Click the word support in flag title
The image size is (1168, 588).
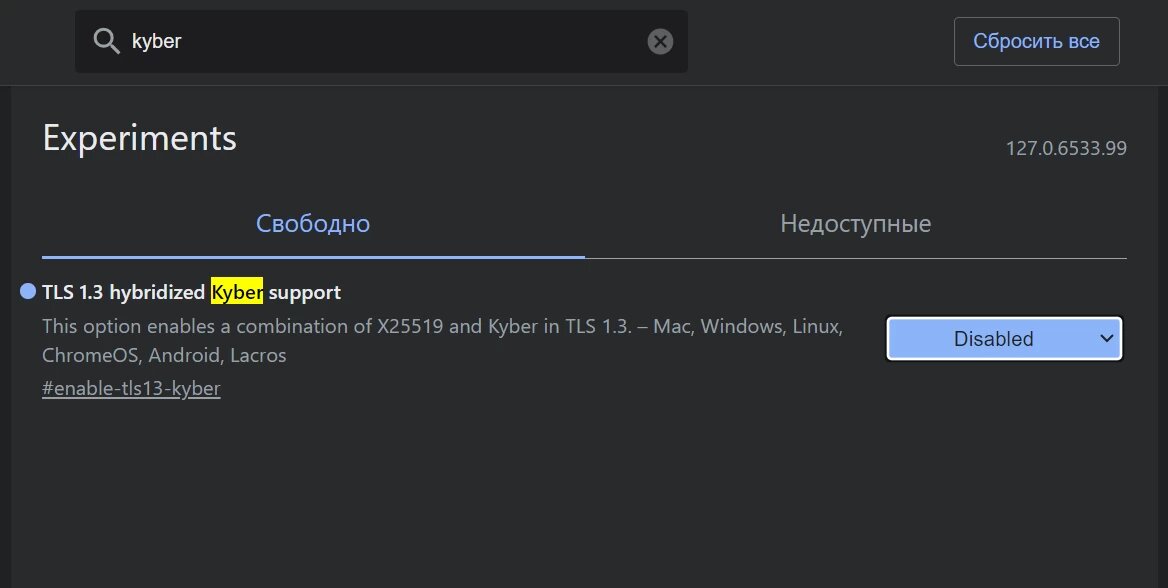click(x=305, y=293)
